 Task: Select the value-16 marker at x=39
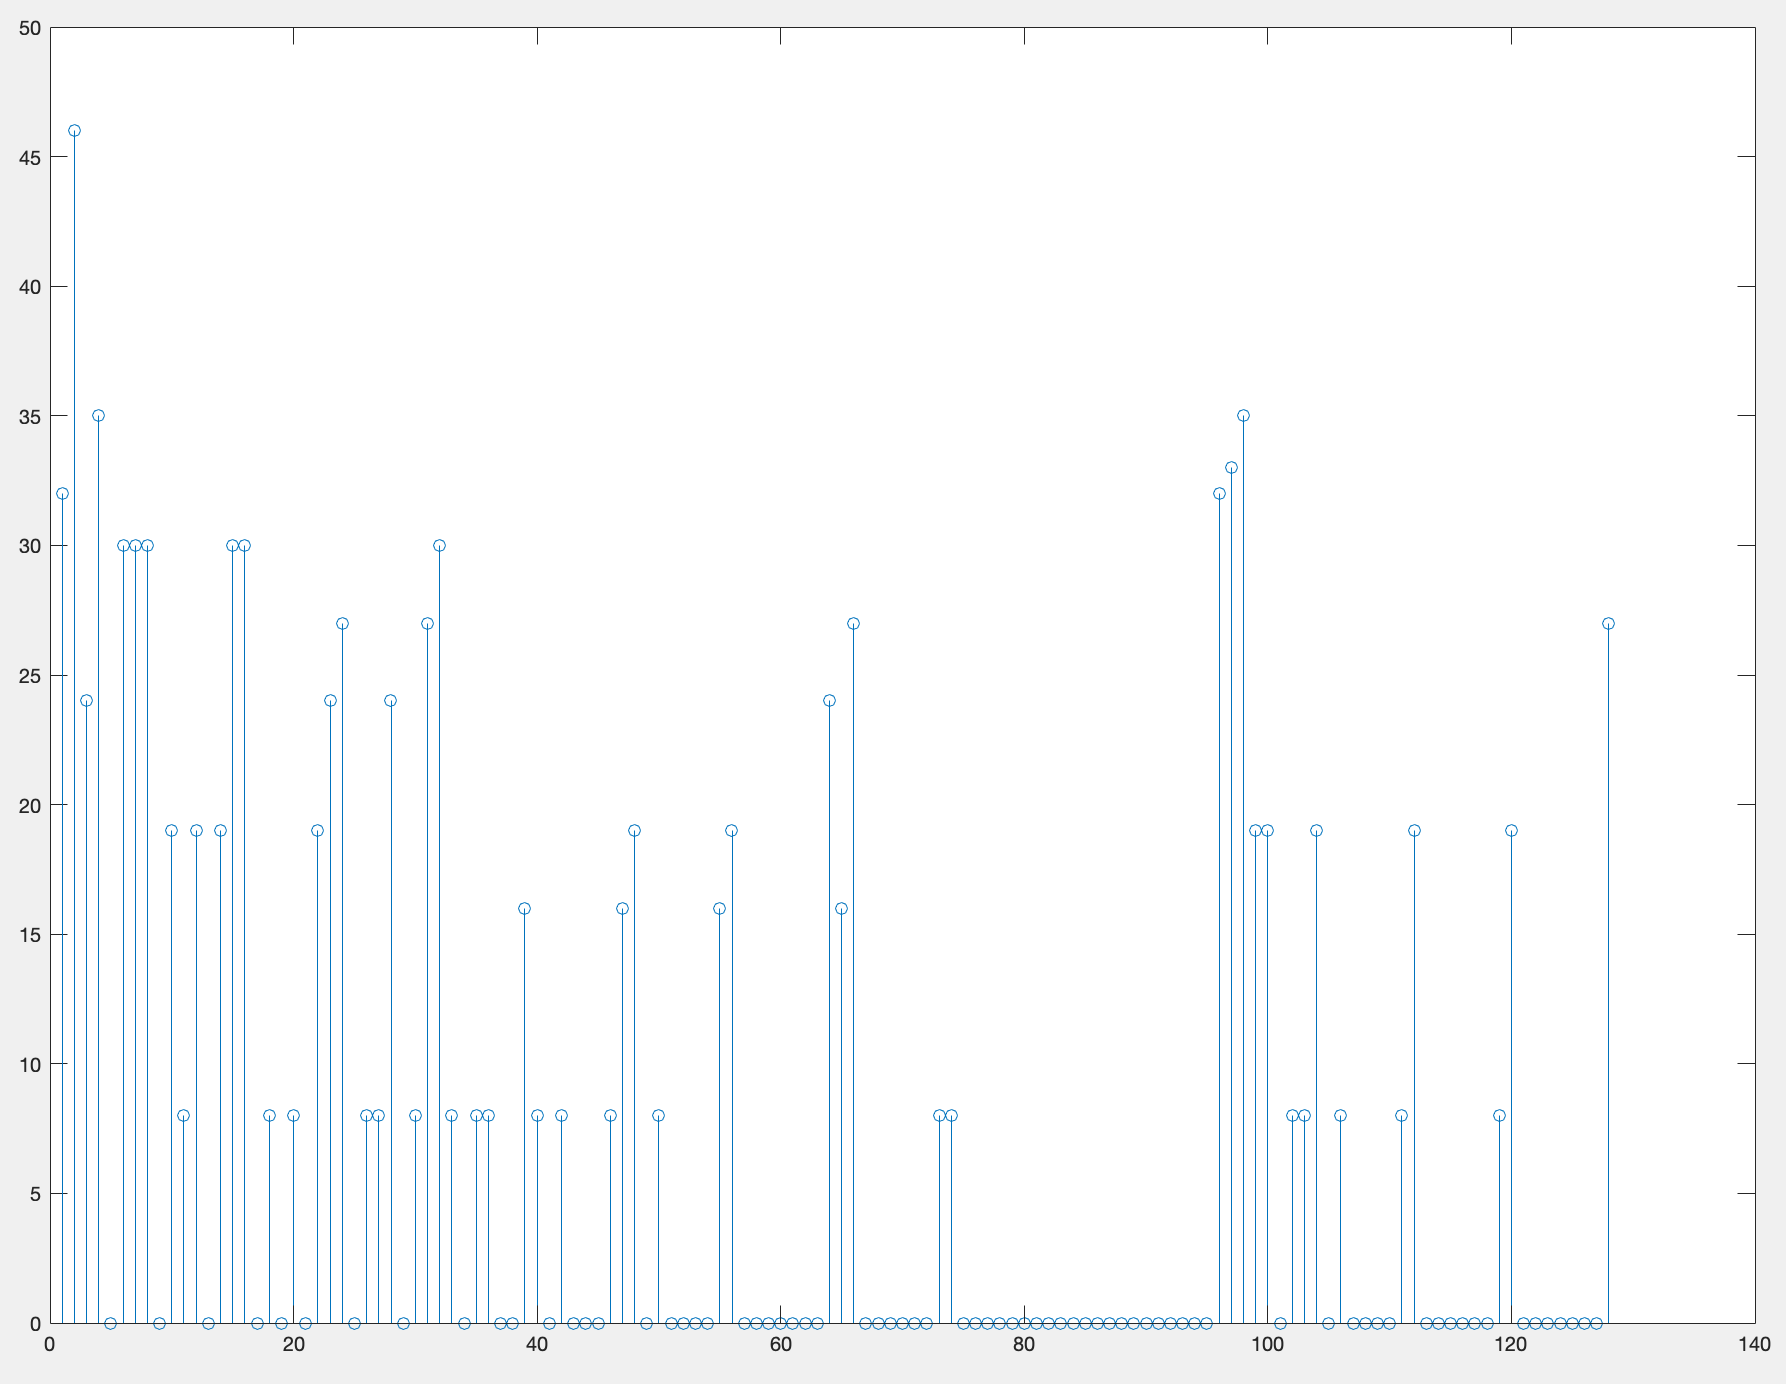click(x=524, y=908)
